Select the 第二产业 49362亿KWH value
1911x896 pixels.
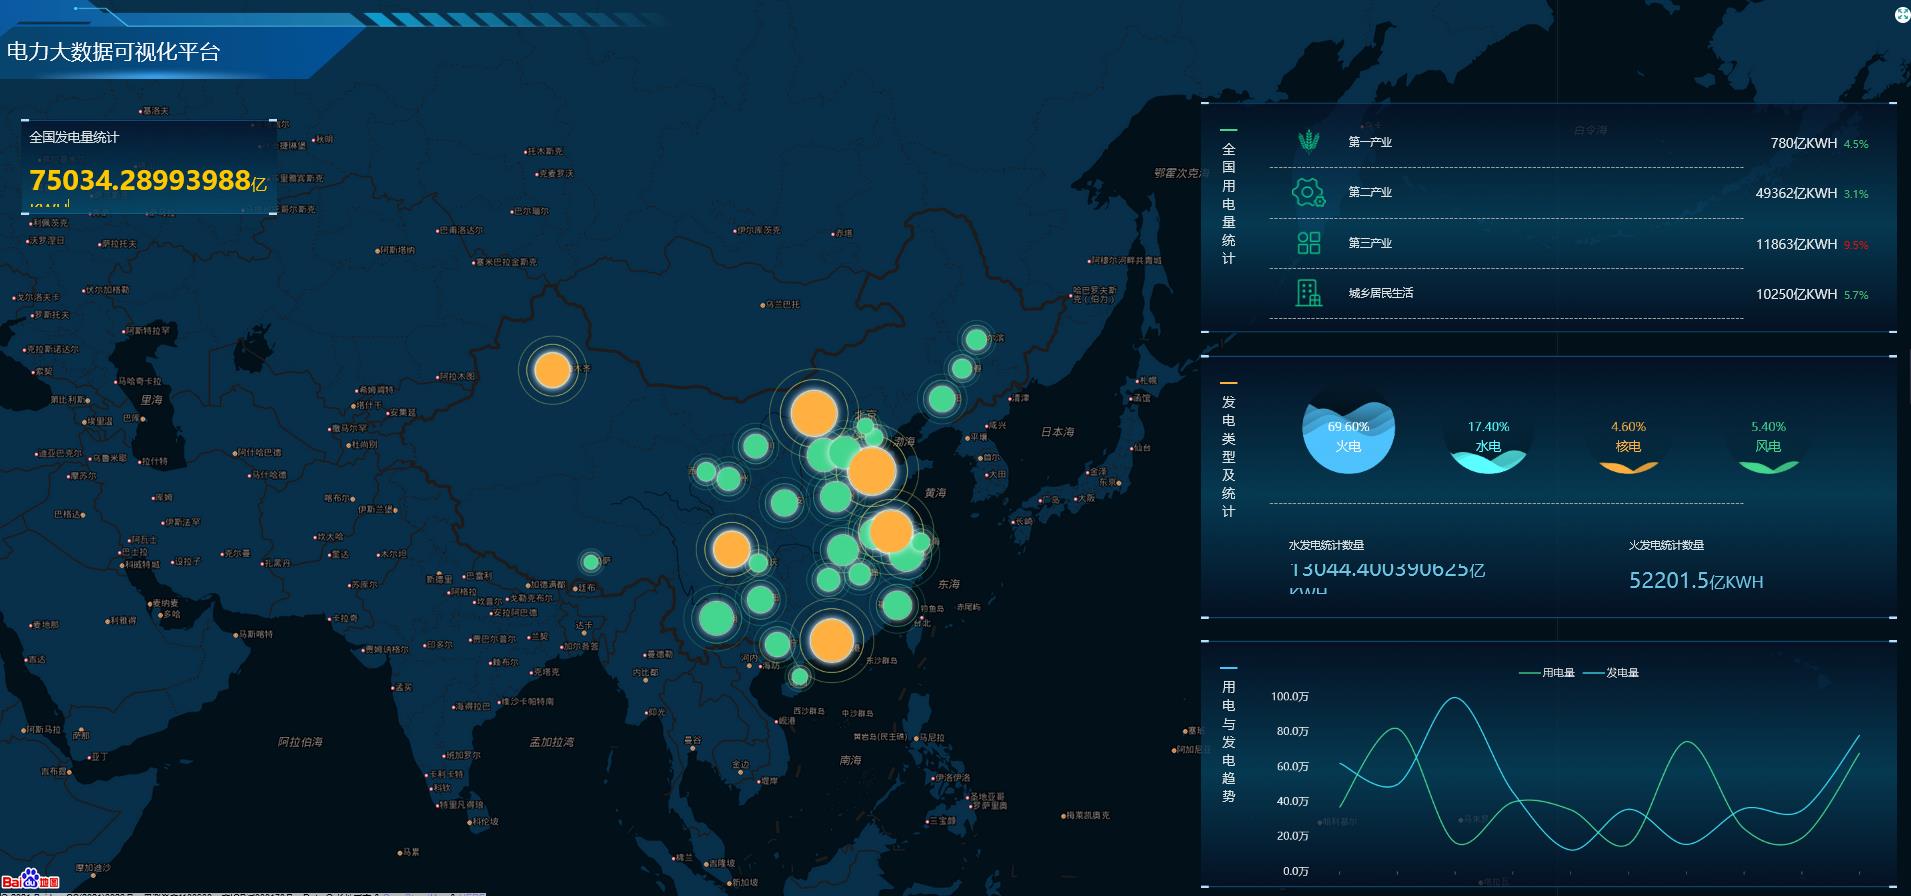pyautogui.click(x=1796, y=193)
